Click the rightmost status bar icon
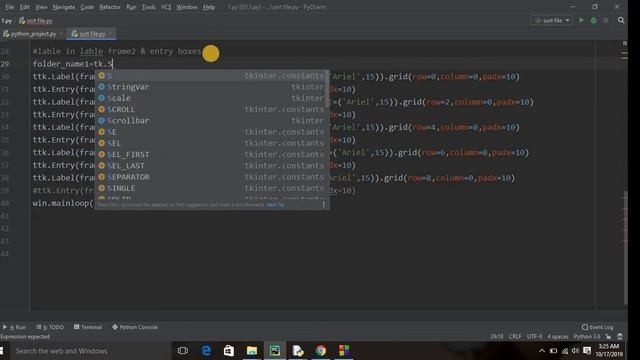 click(620, 336)
